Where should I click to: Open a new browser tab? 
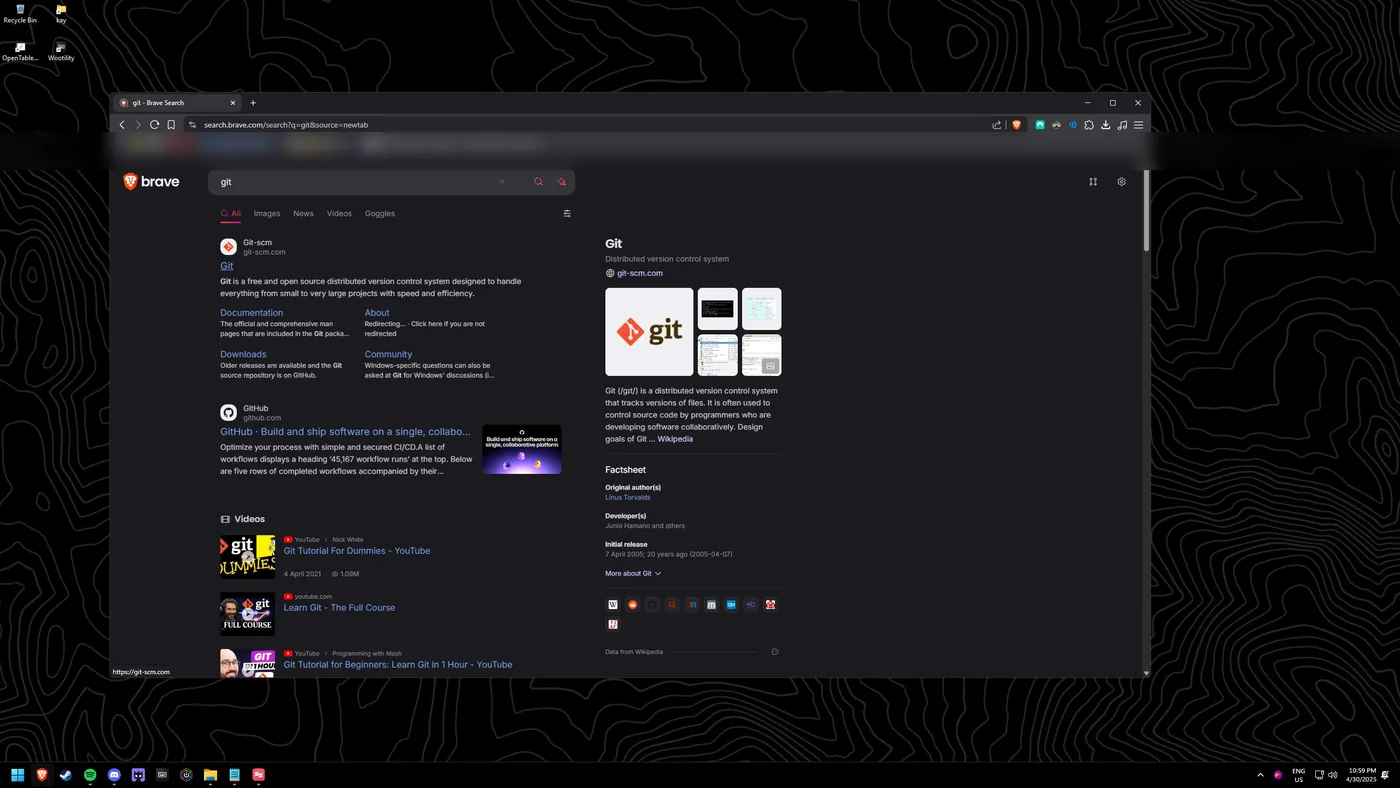pos(253,103)
